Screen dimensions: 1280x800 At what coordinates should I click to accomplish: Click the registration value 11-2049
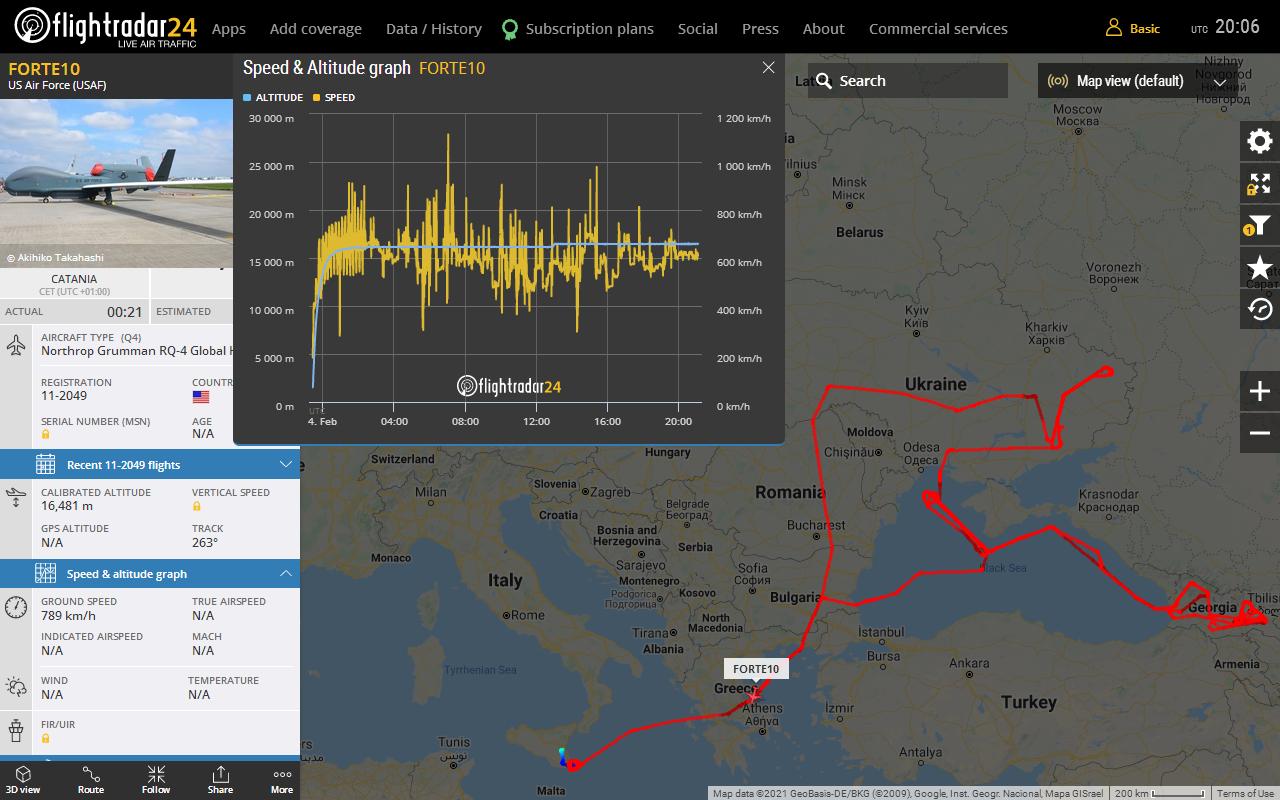(x=64, y=396)
